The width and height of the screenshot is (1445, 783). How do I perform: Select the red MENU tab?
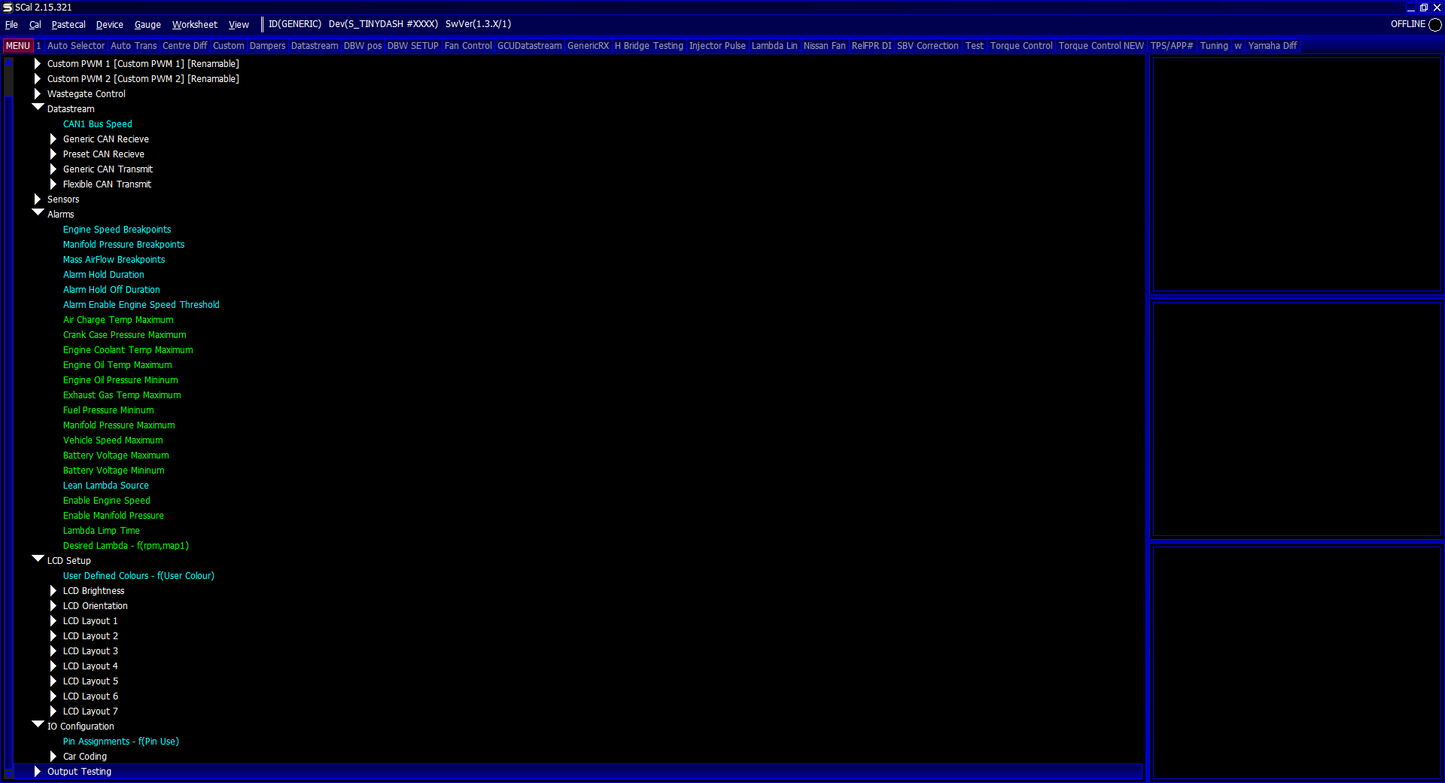(18, 46)
